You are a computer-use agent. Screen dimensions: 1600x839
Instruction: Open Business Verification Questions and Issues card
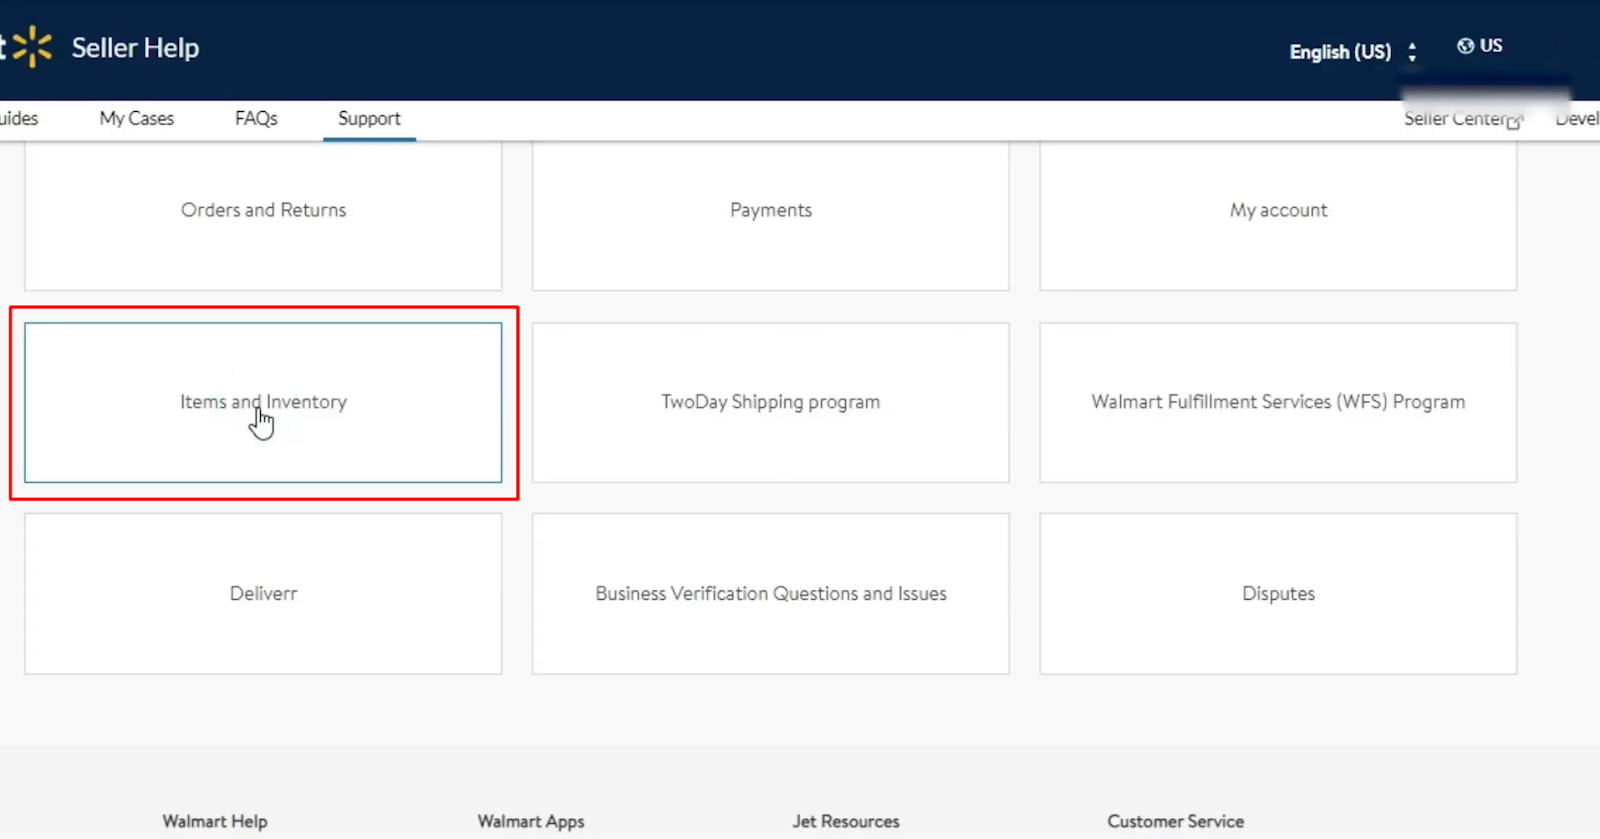[x=771, y=594]
